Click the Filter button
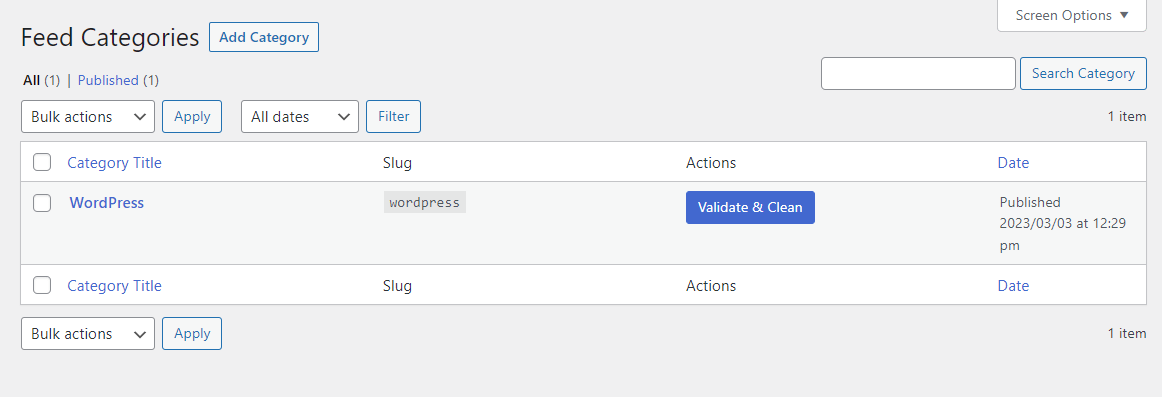Image resolution: width=1162 pixels, height=397 pixels. point(394,116)
